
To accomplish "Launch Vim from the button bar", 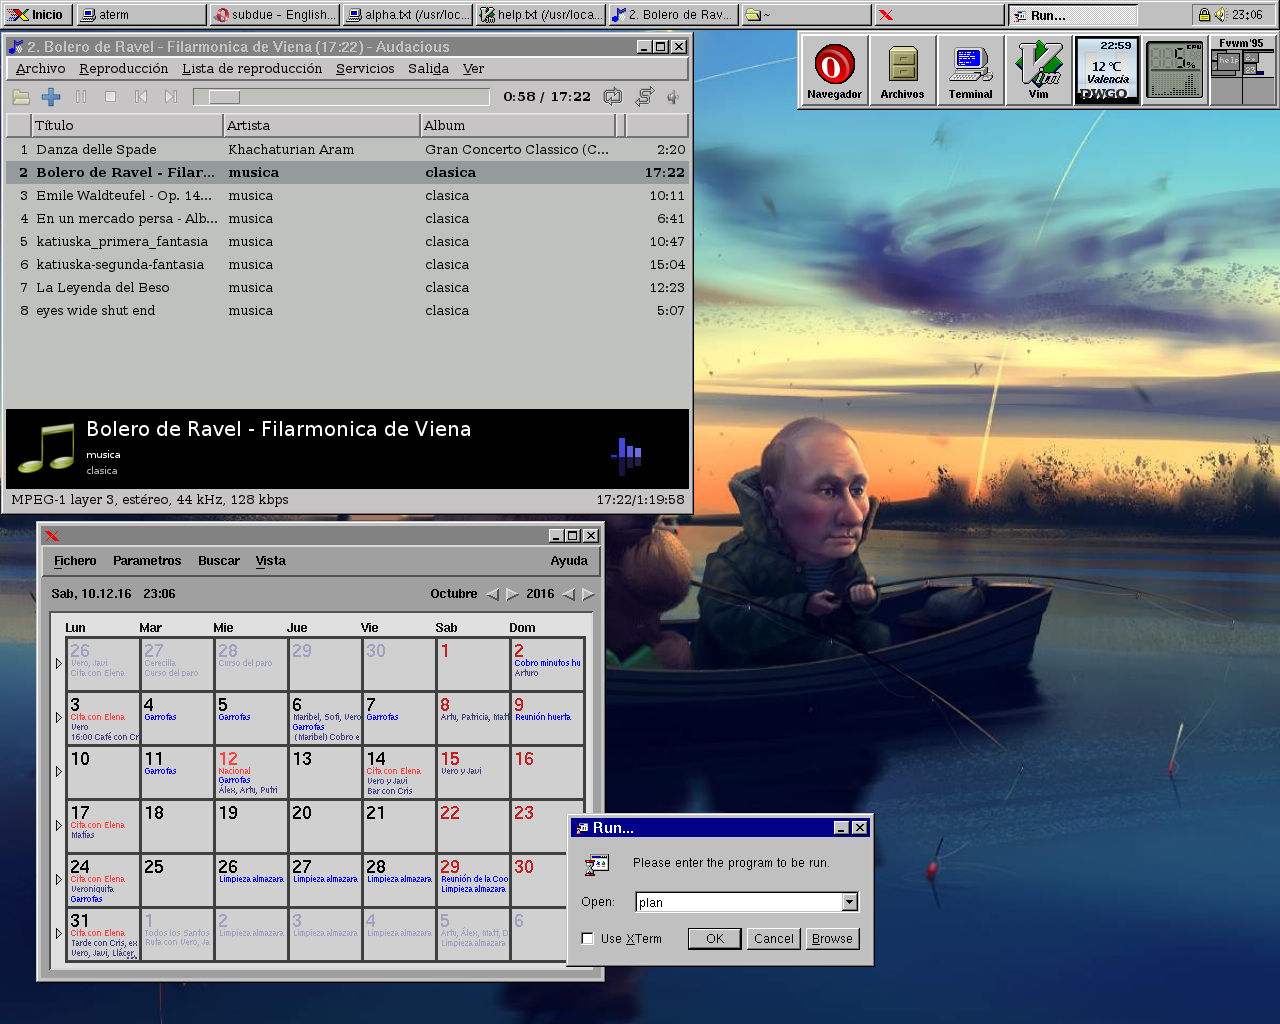I will tap(1039, 71).
